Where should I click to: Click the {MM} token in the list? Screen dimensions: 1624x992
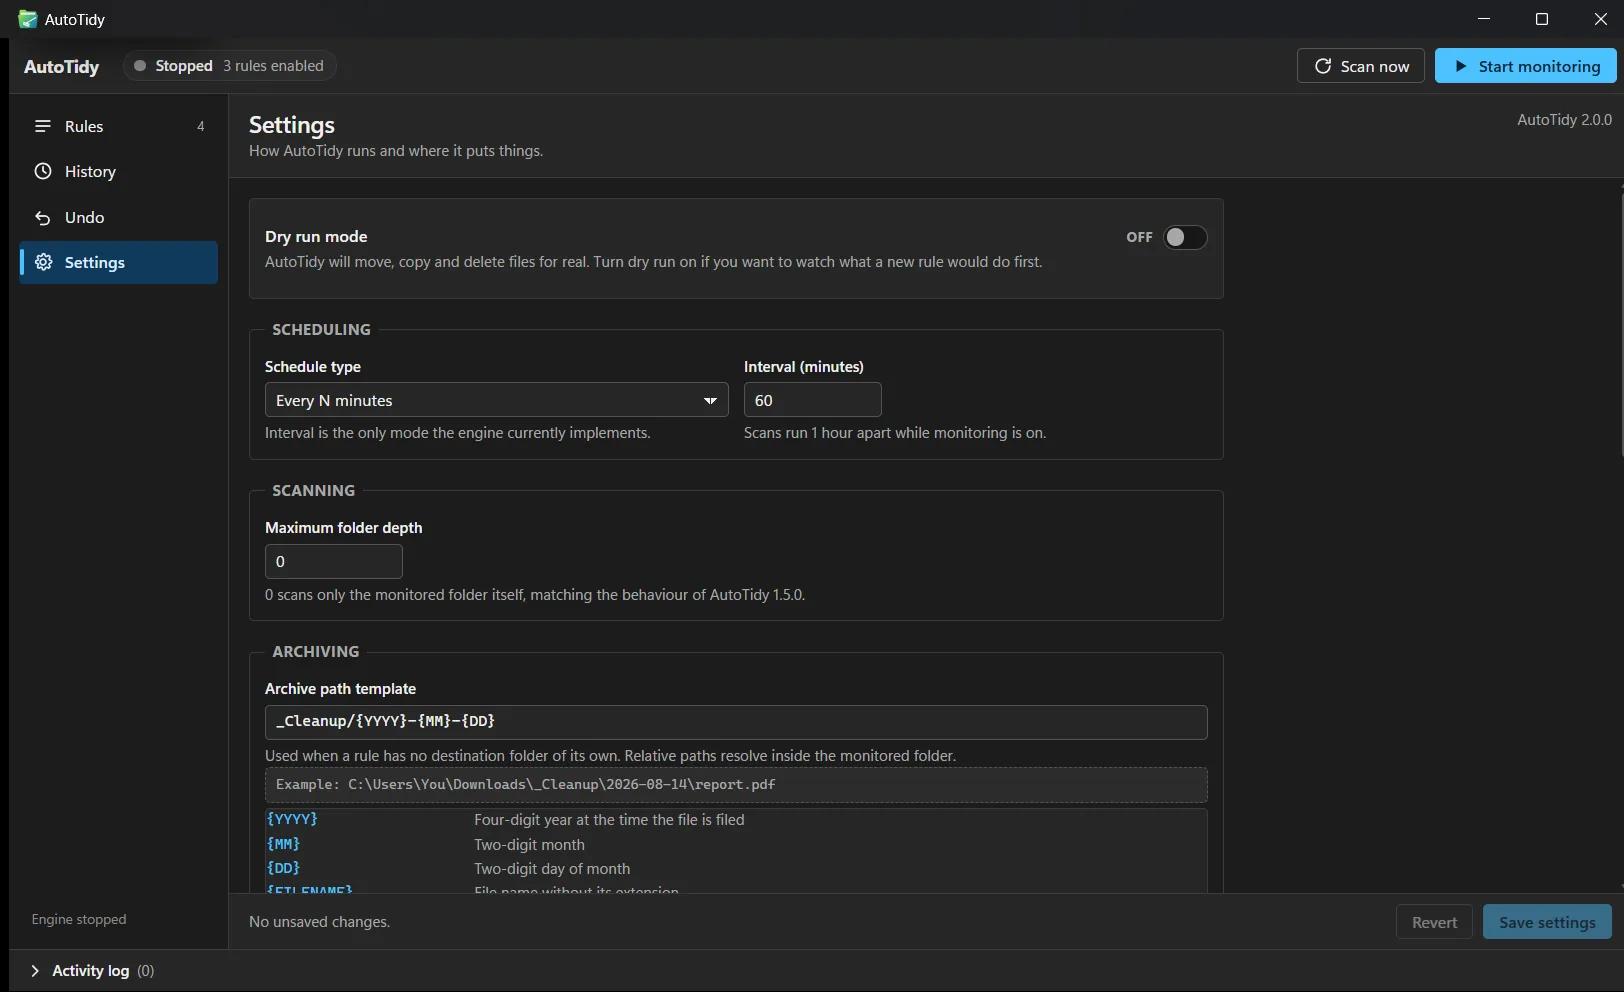(283, 844)
